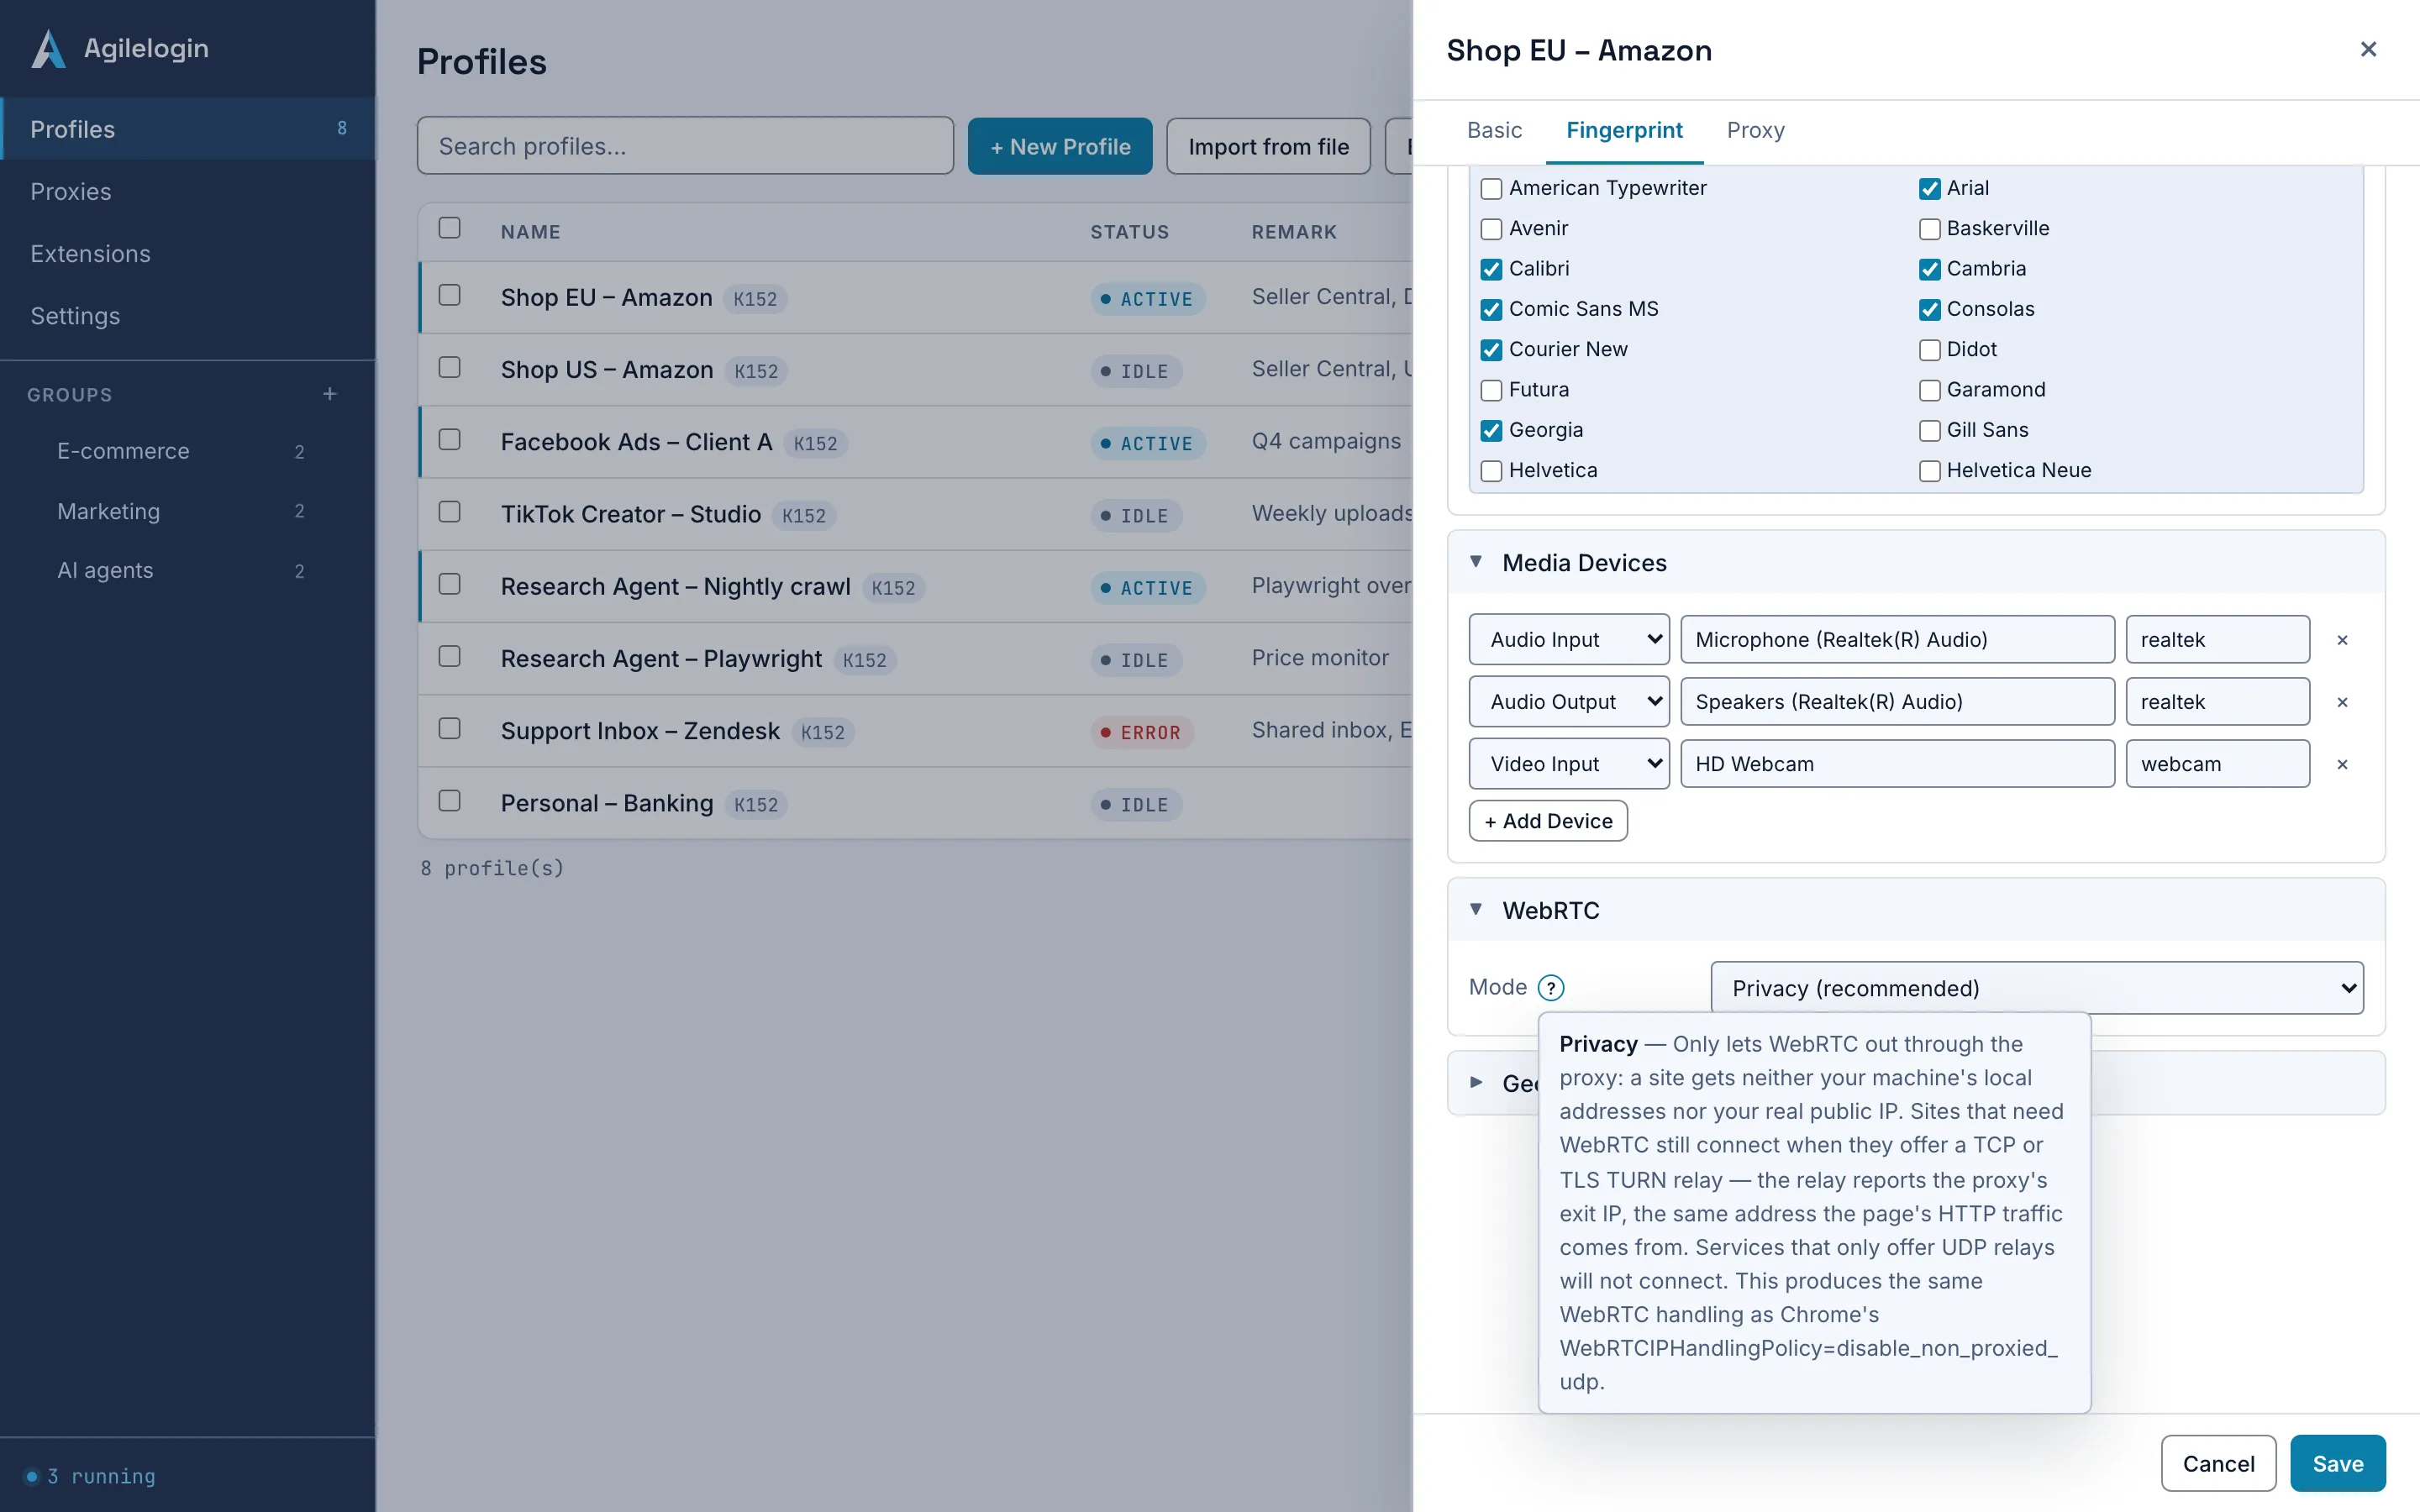Open Proxies in the sidebar
The height and width of the screenshot is (1512, 2420).
(188, 191)
